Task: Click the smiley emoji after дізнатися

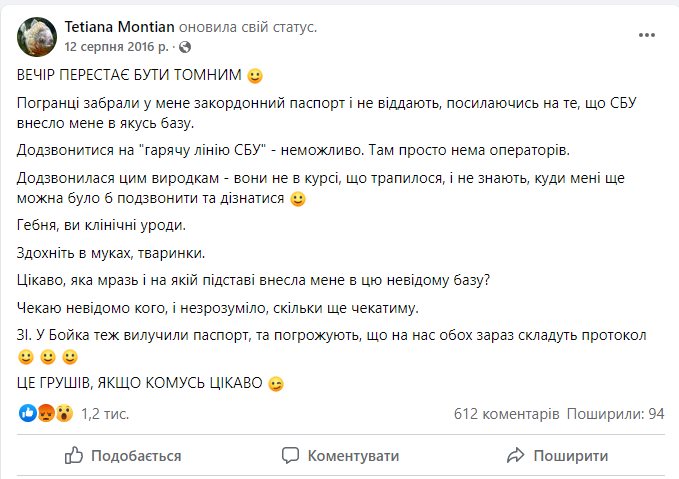Action: click(297, 200)
